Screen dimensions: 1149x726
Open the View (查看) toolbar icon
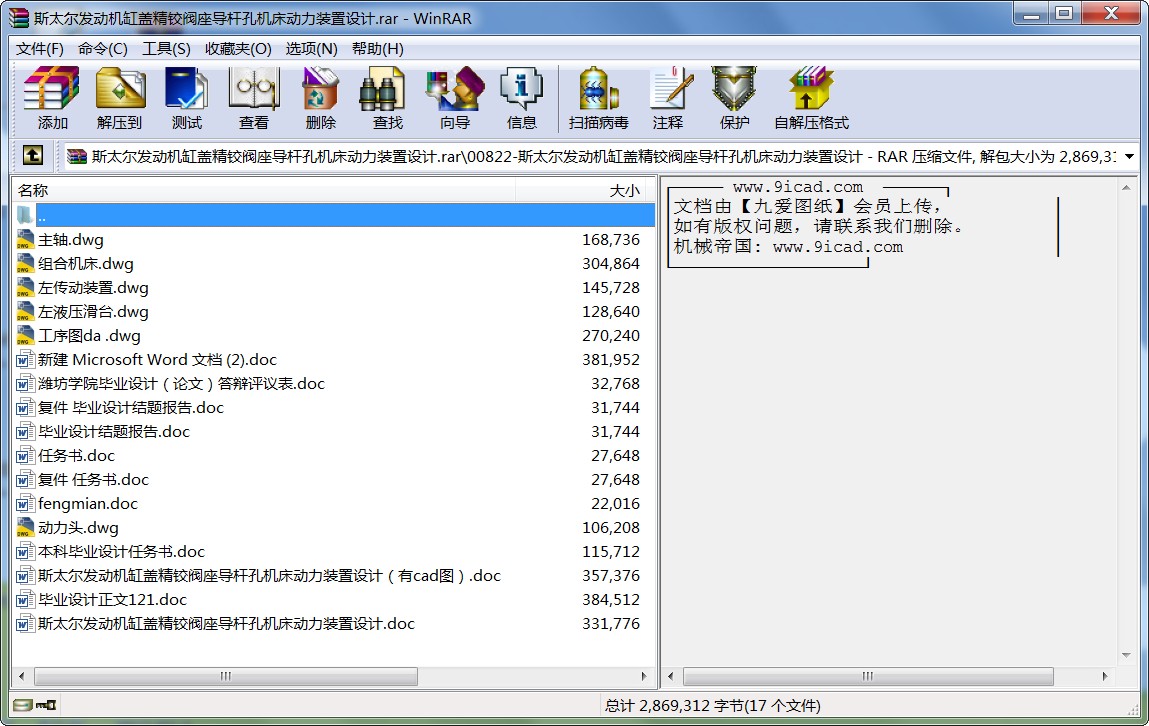[253, 98]
